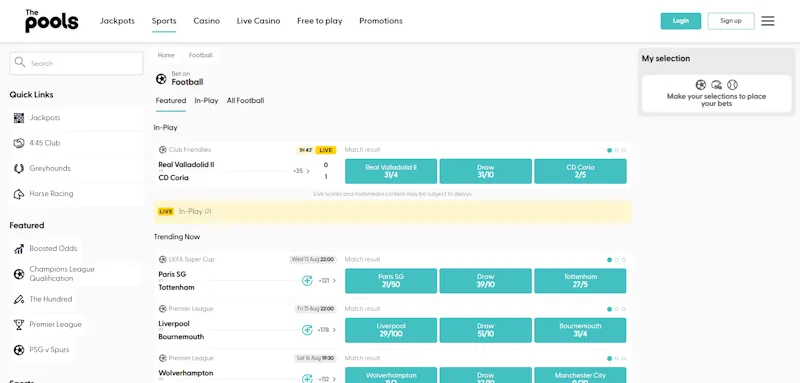Expand +121 markets for Paris SG match
This screenshot has width=800, height=383.
point(327,280)
